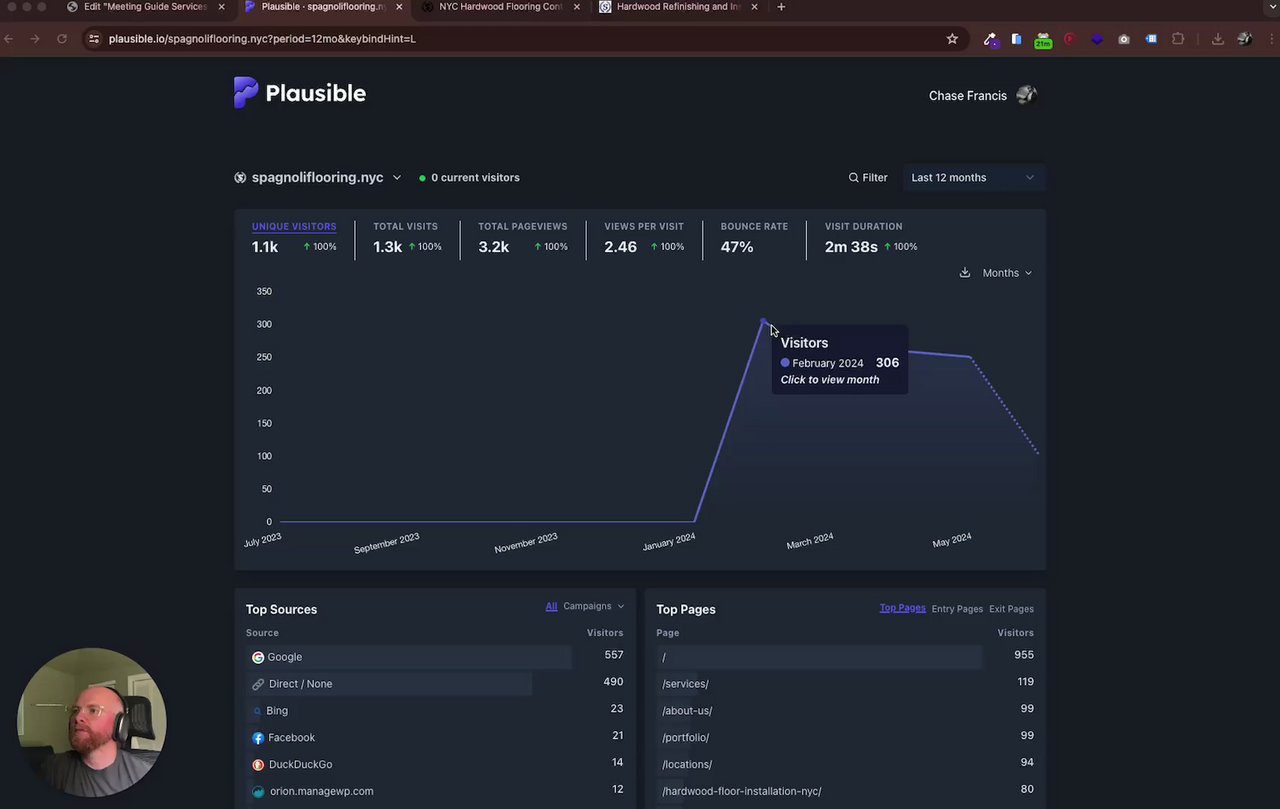The image size is (1280, 809).
Task: Open the /hardwood-floor-installation-nyc/ page row
Action: (845, 791)
